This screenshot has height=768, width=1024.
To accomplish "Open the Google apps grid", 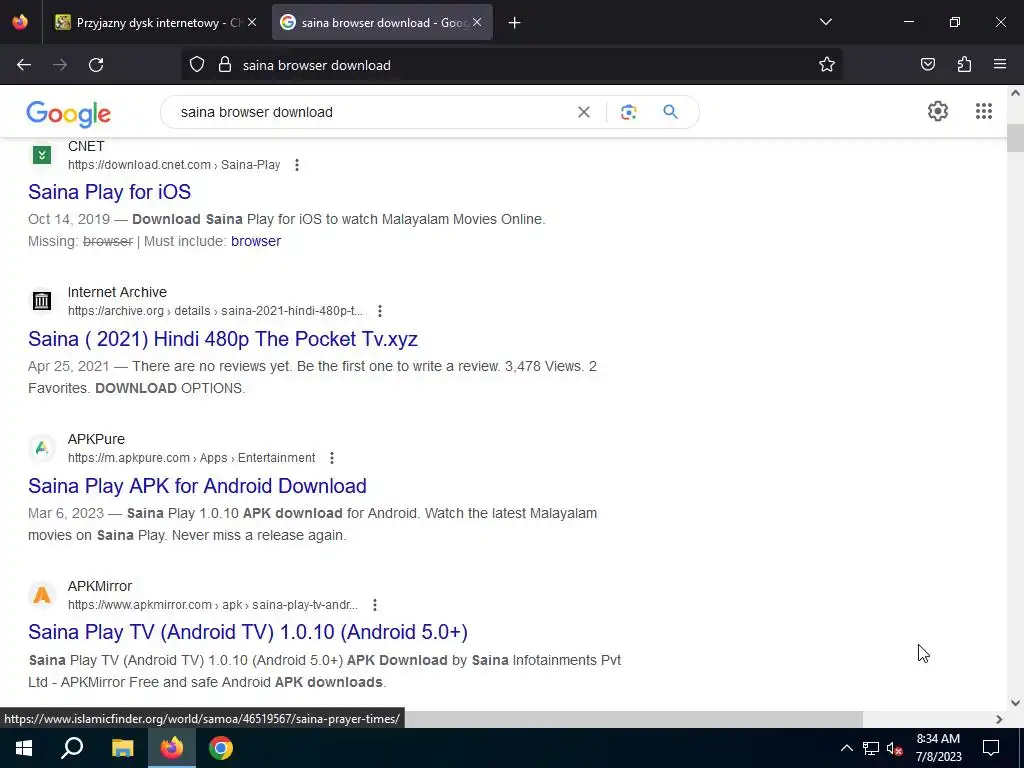I will coord(984,112).
